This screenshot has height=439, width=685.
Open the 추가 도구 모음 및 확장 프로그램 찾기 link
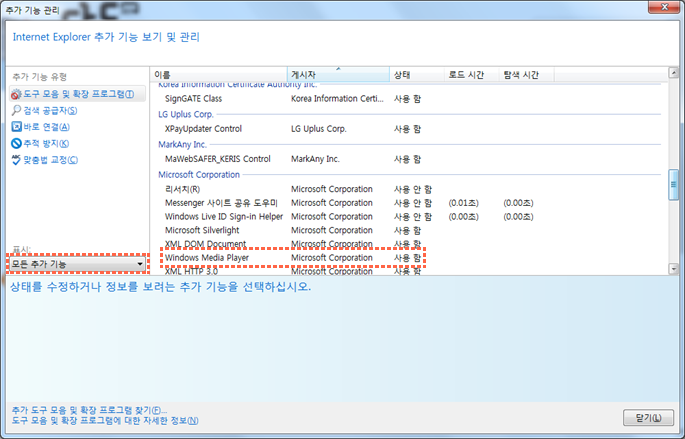tap(89, 410)
